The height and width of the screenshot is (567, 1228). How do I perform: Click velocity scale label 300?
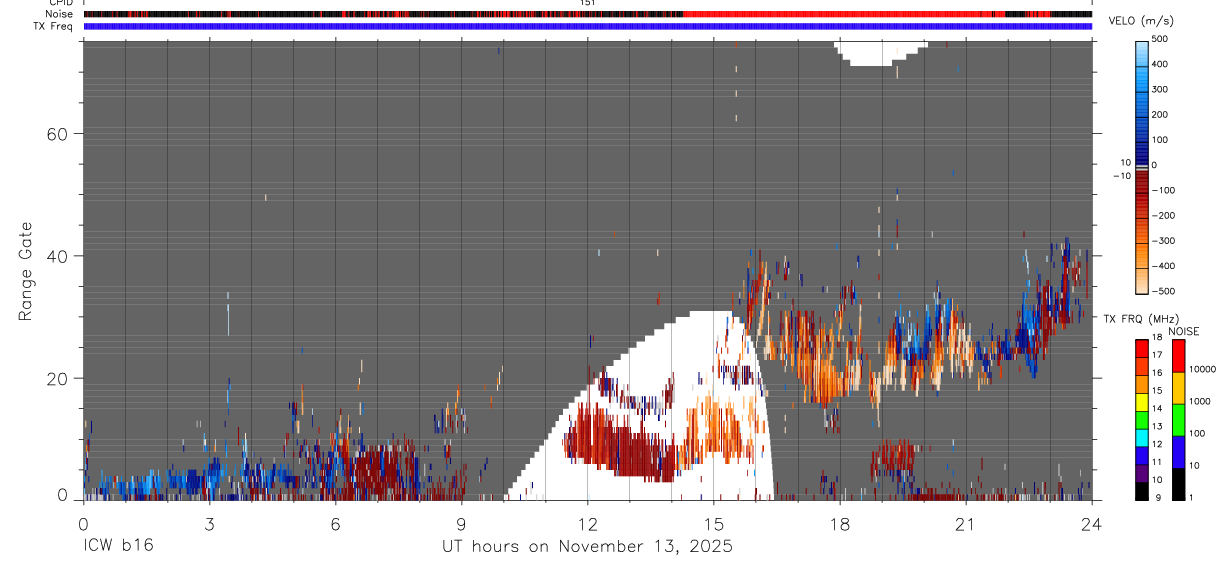[1160, 89]
